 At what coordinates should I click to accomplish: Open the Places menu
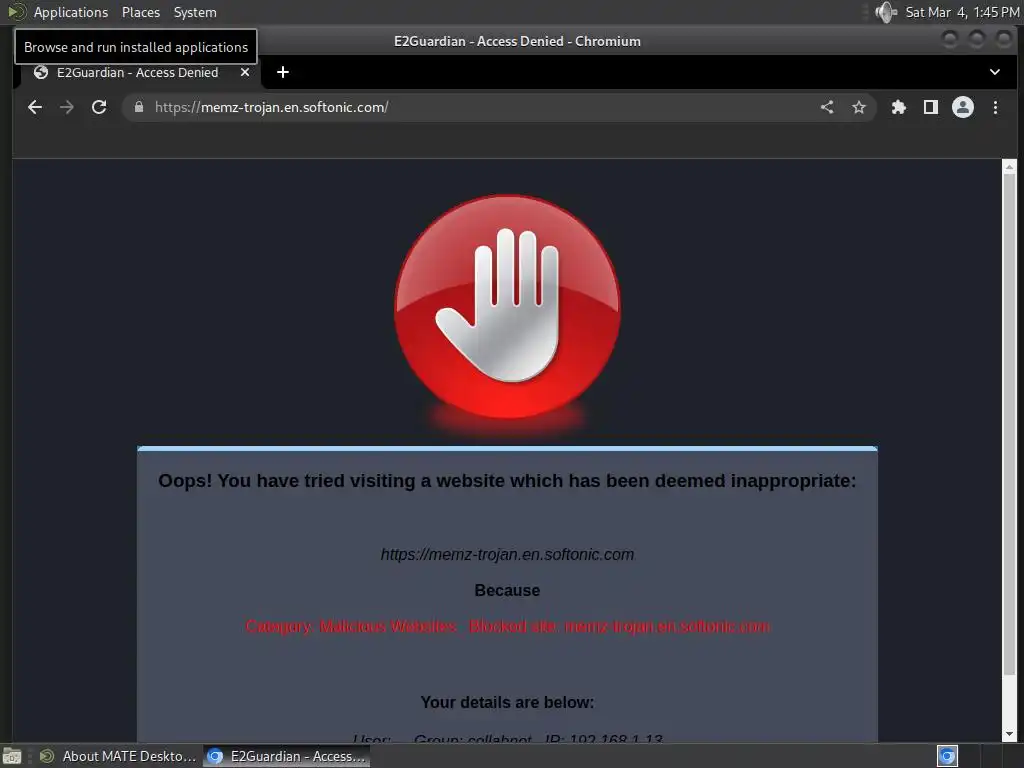tap(141, 12)
